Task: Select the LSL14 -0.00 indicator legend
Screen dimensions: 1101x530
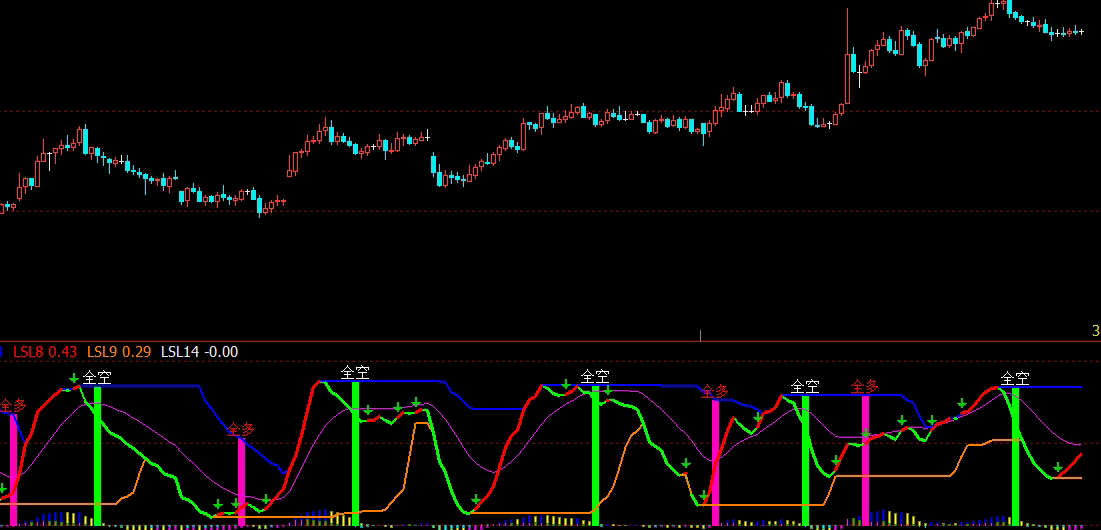Action: pyautogui.click(x=199, y=352)
